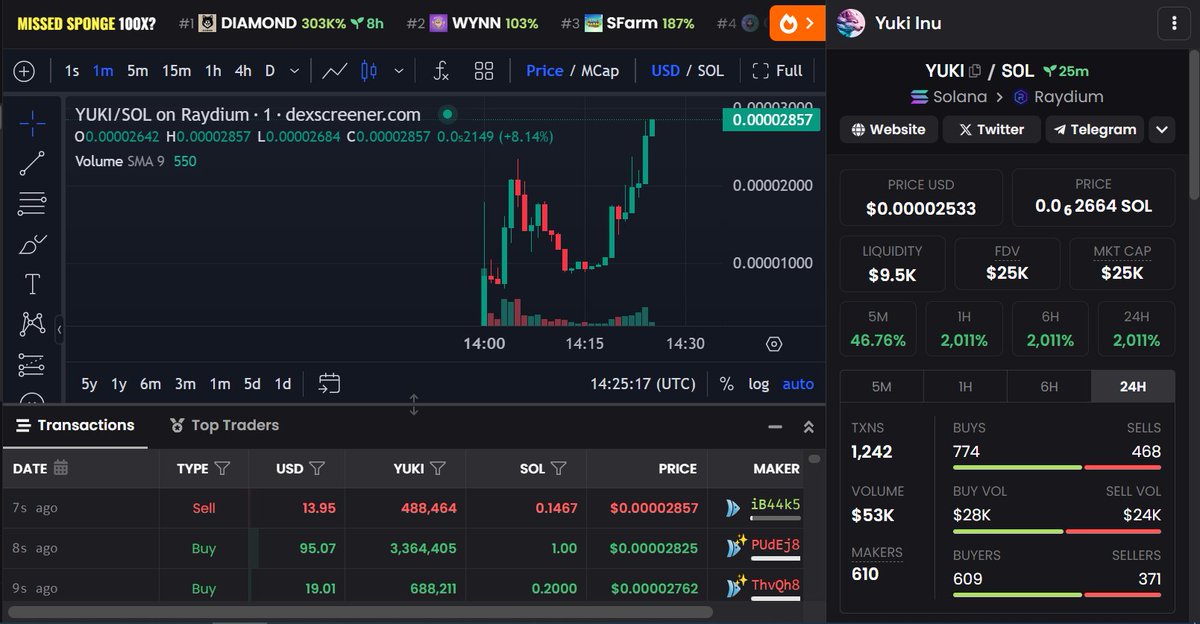Screen dimensions: 1200x624
Task: Select the text annotation tool
Action: [32, 284]
